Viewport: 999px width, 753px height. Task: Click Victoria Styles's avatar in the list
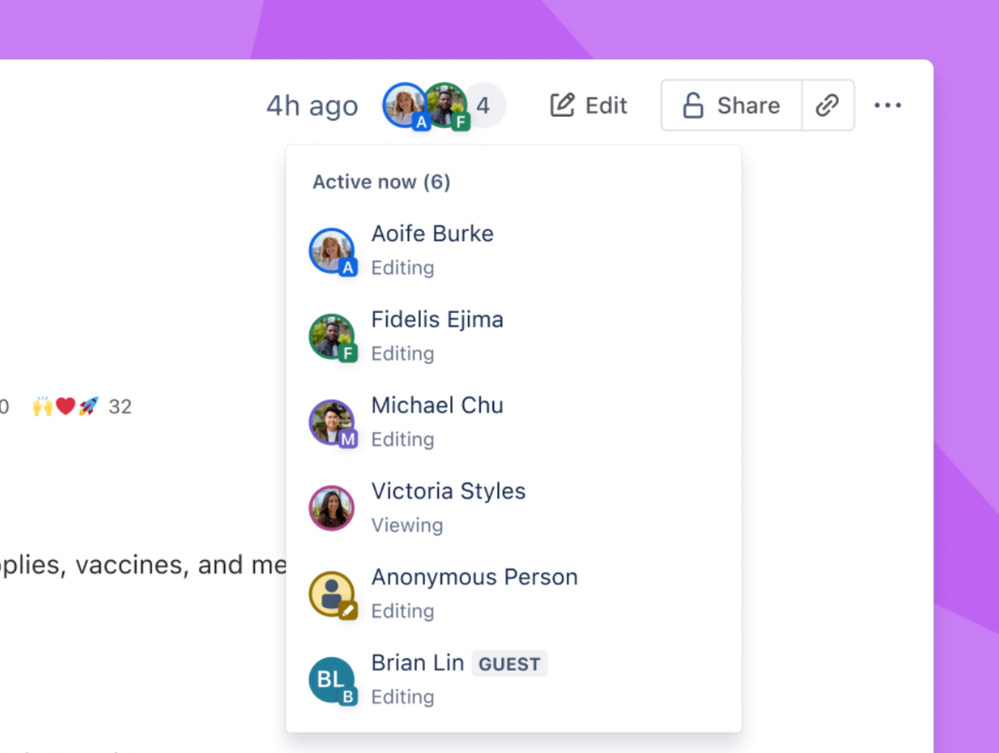pyautogui.click(x=331, y=508)
